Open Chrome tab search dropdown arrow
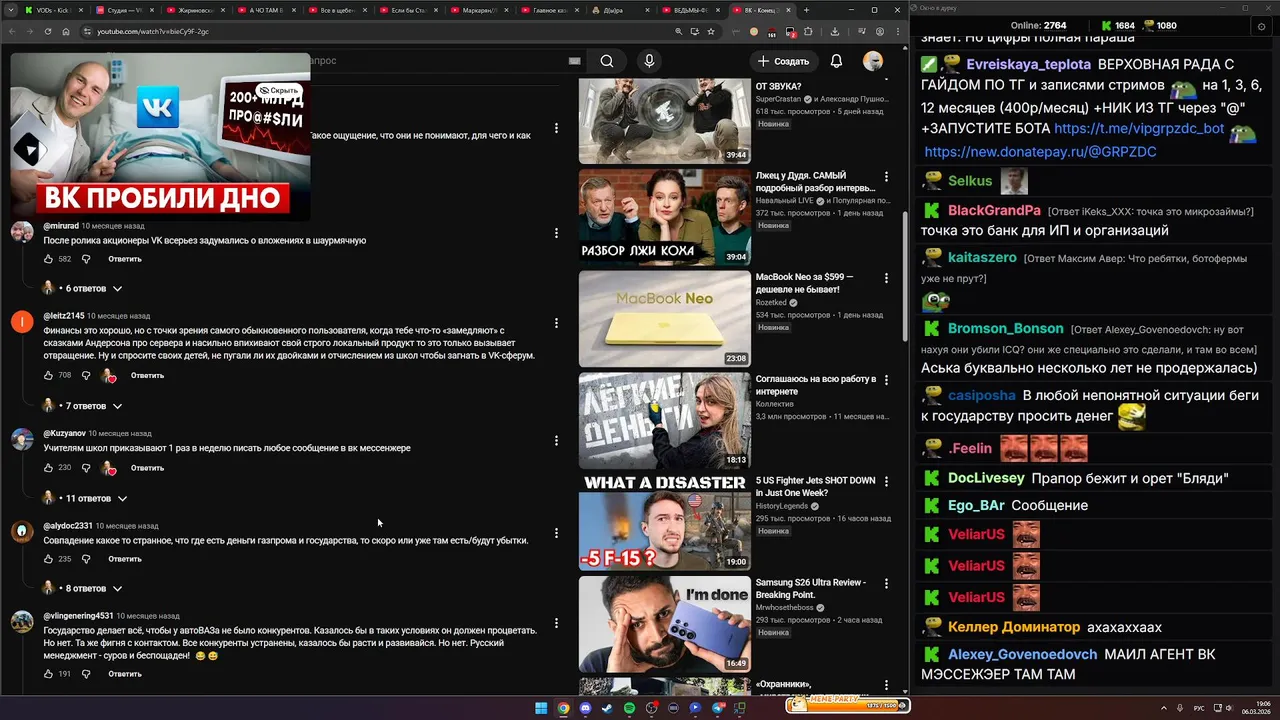1280x720 pixels. 10,10
